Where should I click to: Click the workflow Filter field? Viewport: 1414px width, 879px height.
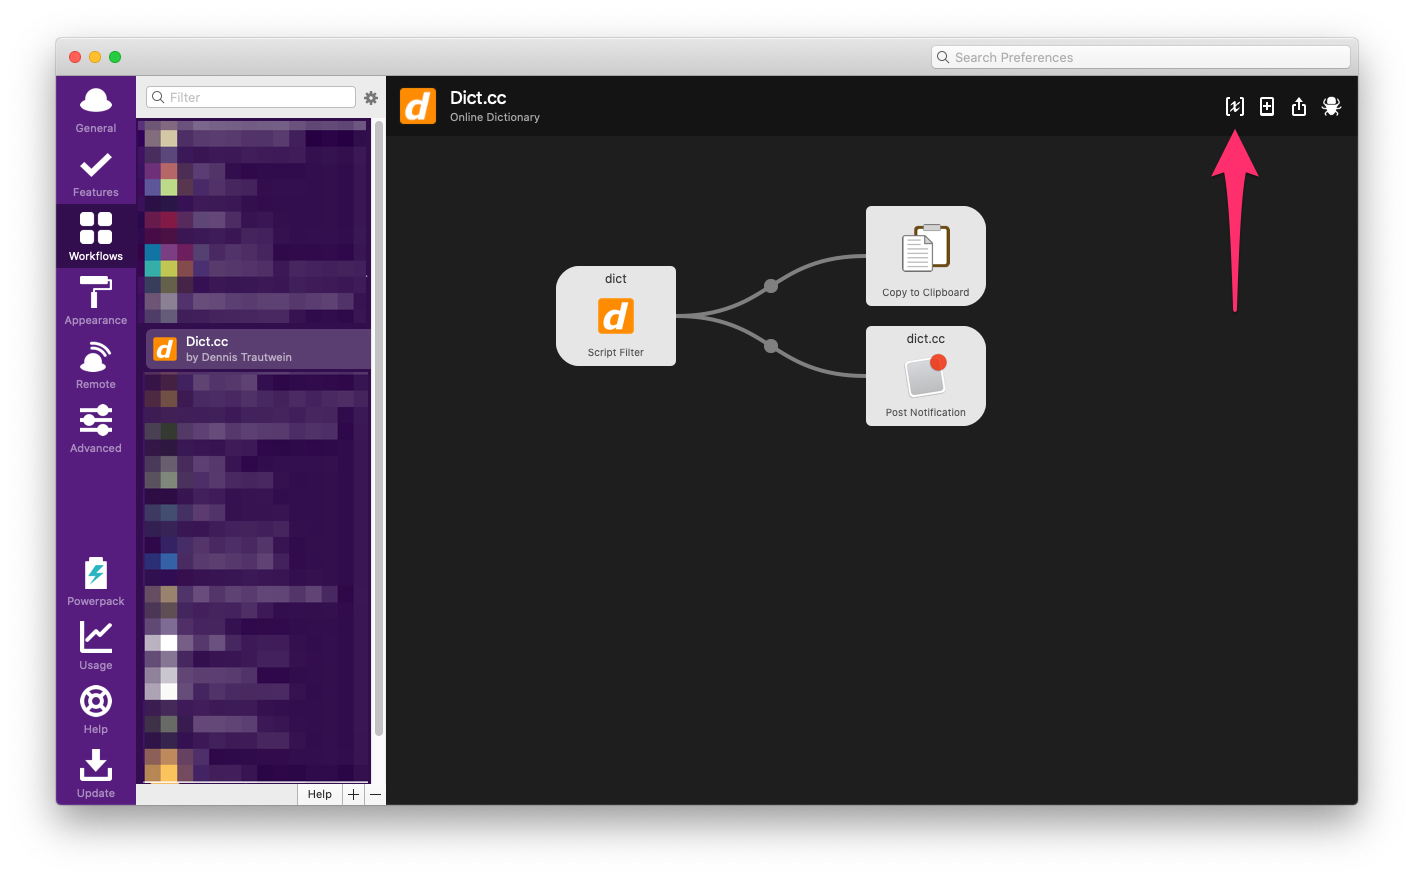pos(251,97)
